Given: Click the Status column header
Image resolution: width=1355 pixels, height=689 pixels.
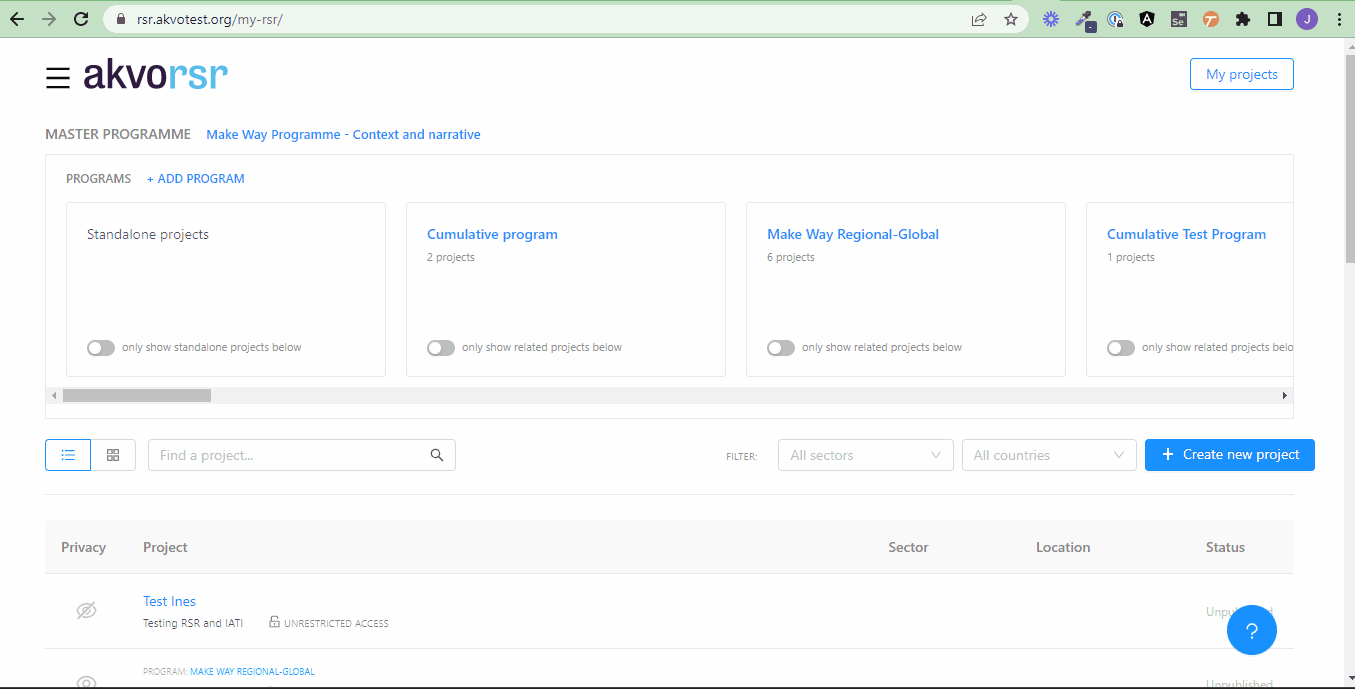Looking at the screenshot, I should (1225, 547).
